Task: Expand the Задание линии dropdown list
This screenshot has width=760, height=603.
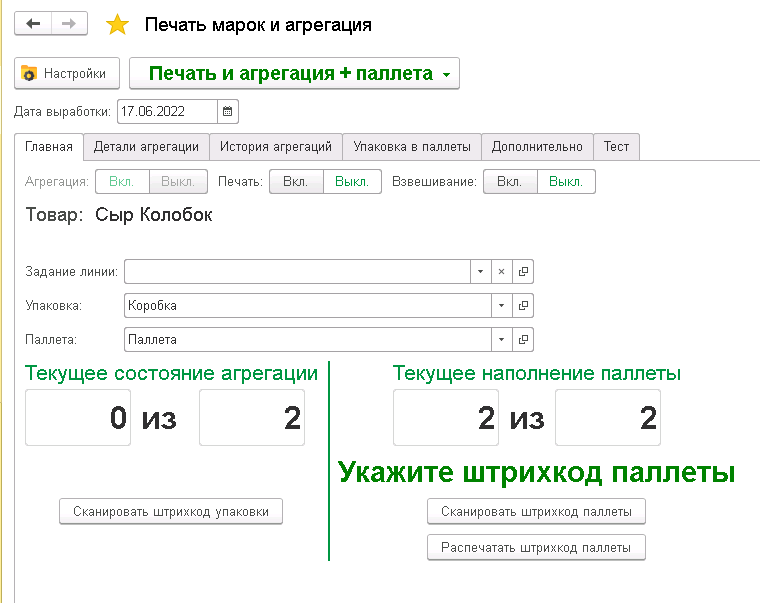Action: coord(480,271)
